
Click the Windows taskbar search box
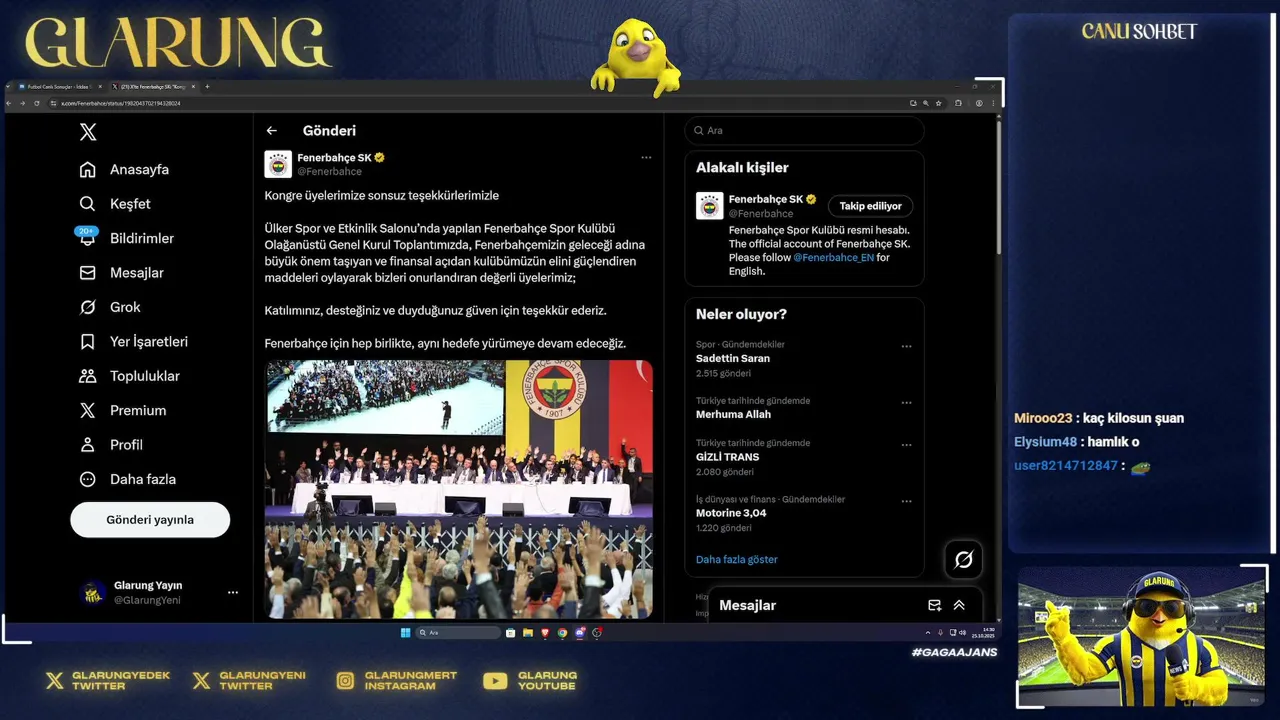(458, 632)
